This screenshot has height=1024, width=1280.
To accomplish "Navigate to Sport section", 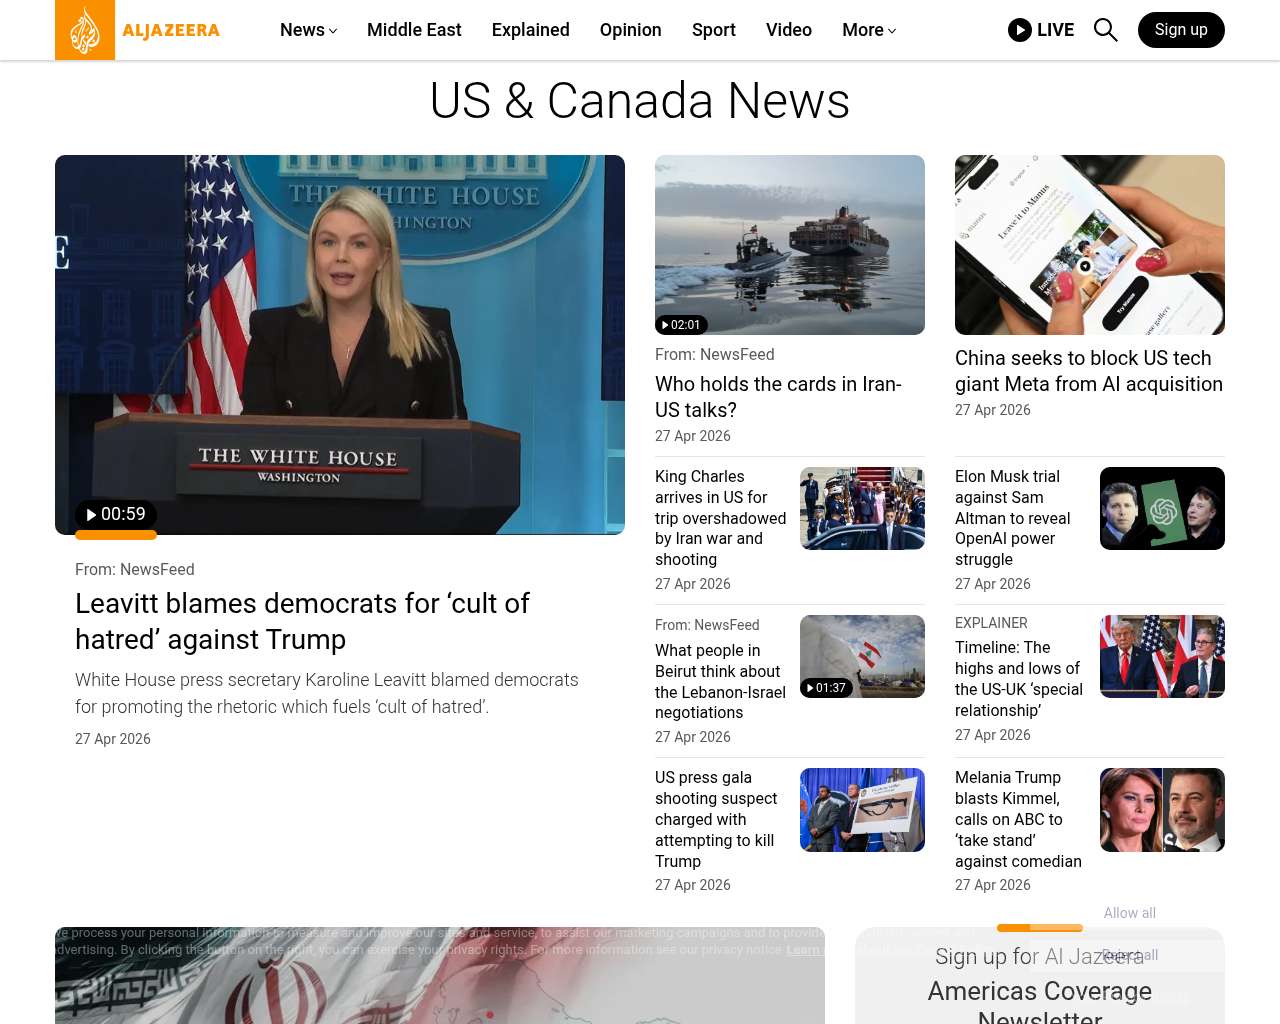I will (x=714, y=30).
